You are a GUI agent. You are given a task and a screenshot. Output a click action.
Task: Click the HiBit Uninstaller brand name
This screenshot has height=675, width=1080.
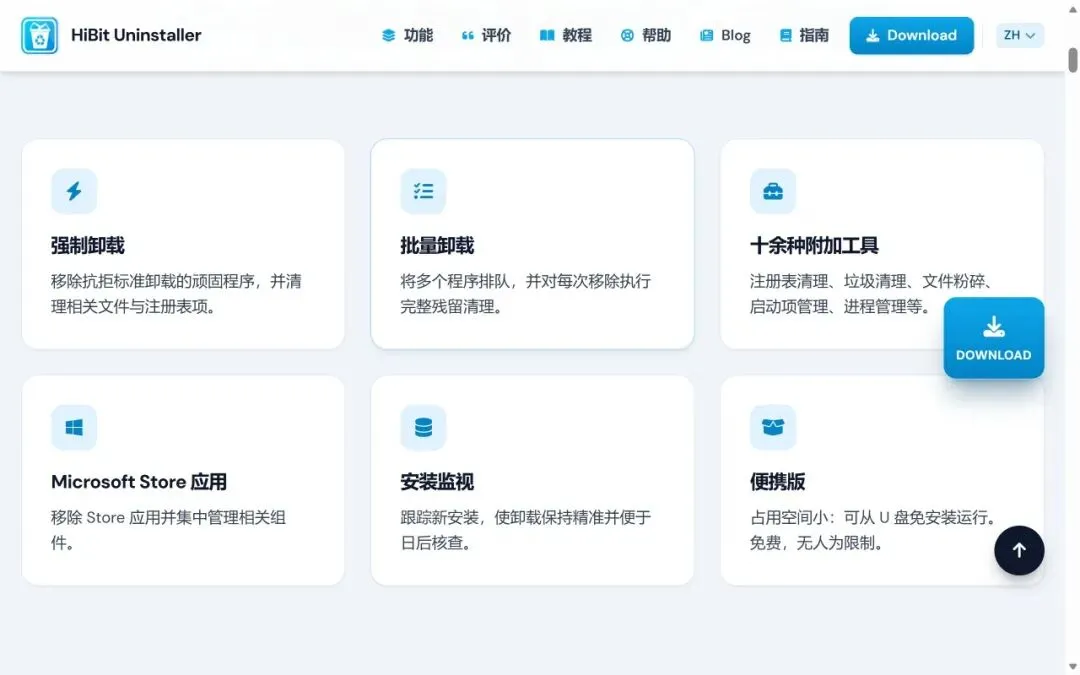(x=136, y=35)
